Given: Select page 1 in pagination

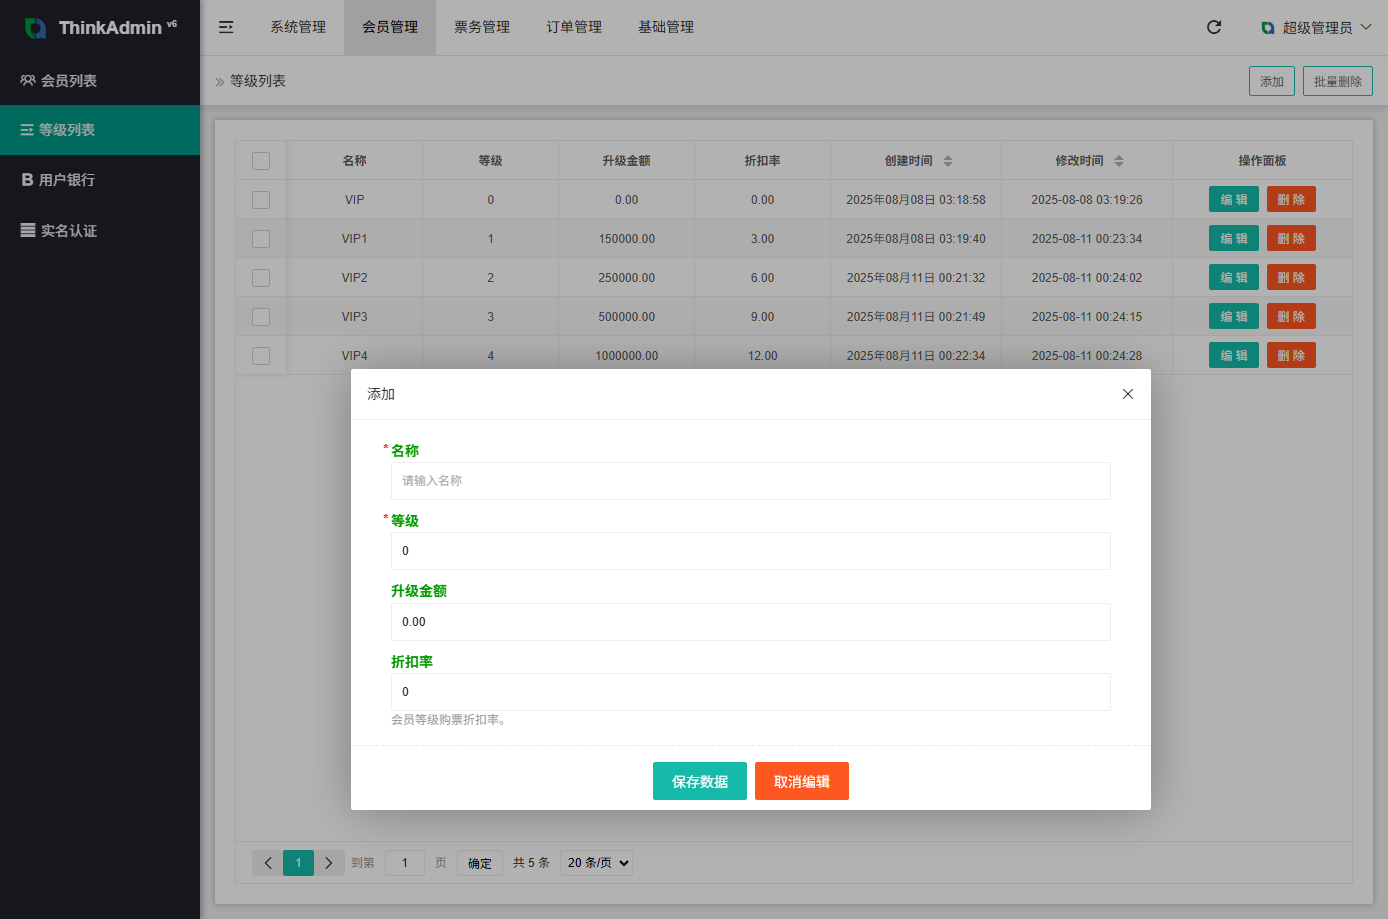Looking at the screenshot, I should coord(298,863).
